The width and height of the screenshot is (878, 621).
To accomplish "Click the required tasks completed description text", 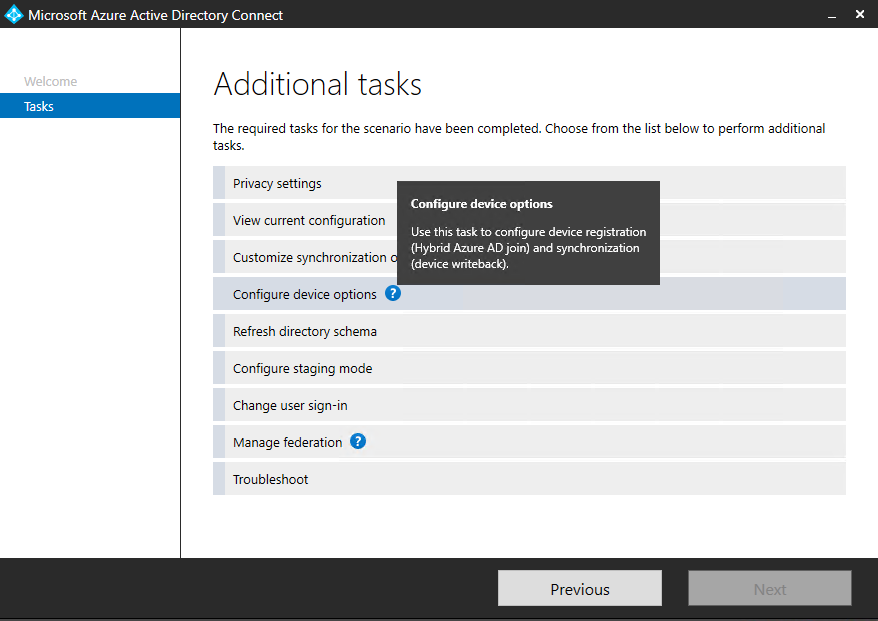I will [x=519, y=137].
